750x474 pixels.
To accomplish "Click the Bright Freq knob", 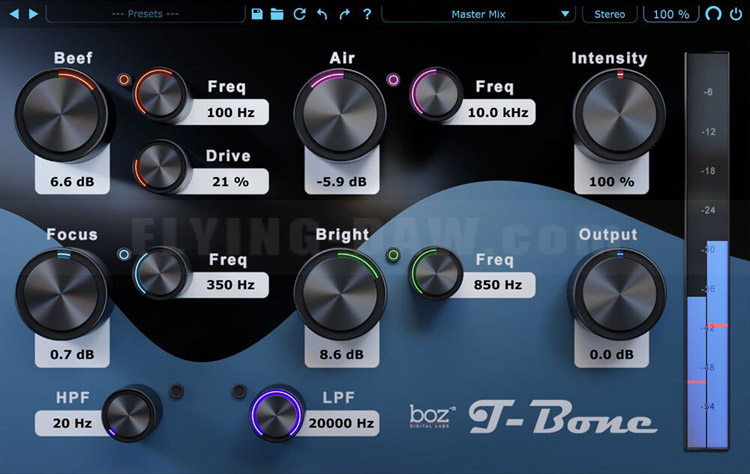I will pos(436,273).
